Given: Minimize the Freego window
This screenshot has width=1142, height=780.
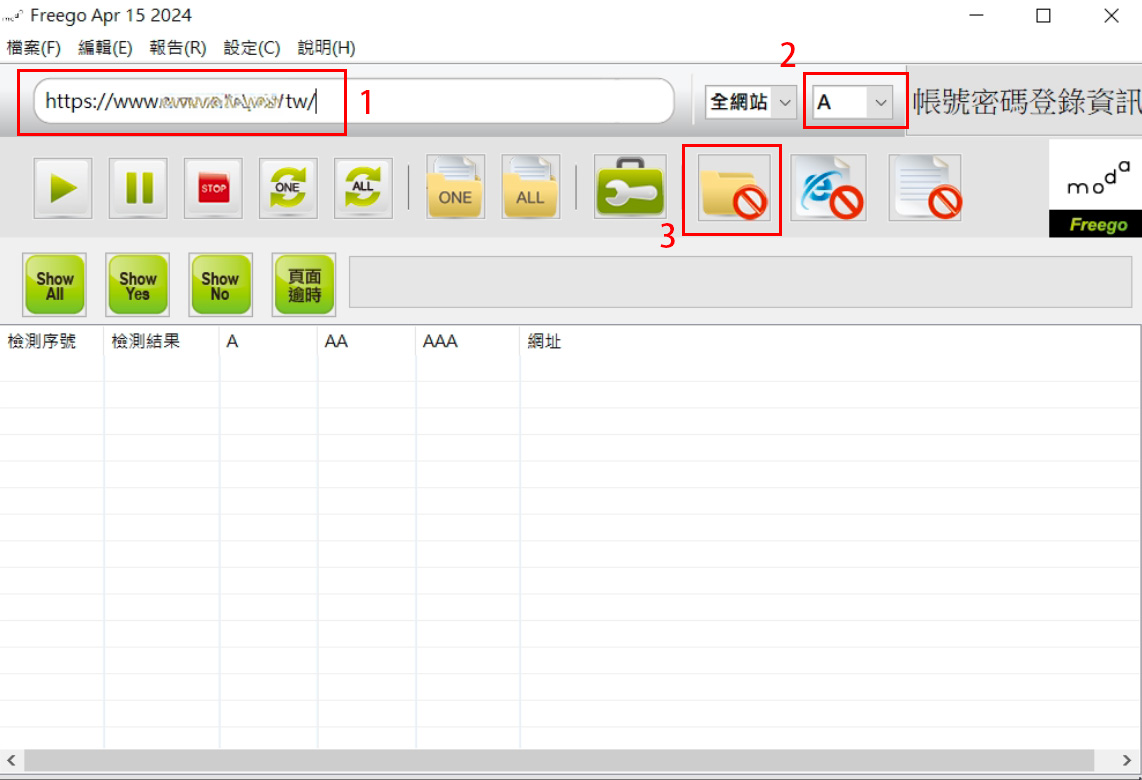Looking at the screenshot, I should pyautogui.click(x=976, y=16).
